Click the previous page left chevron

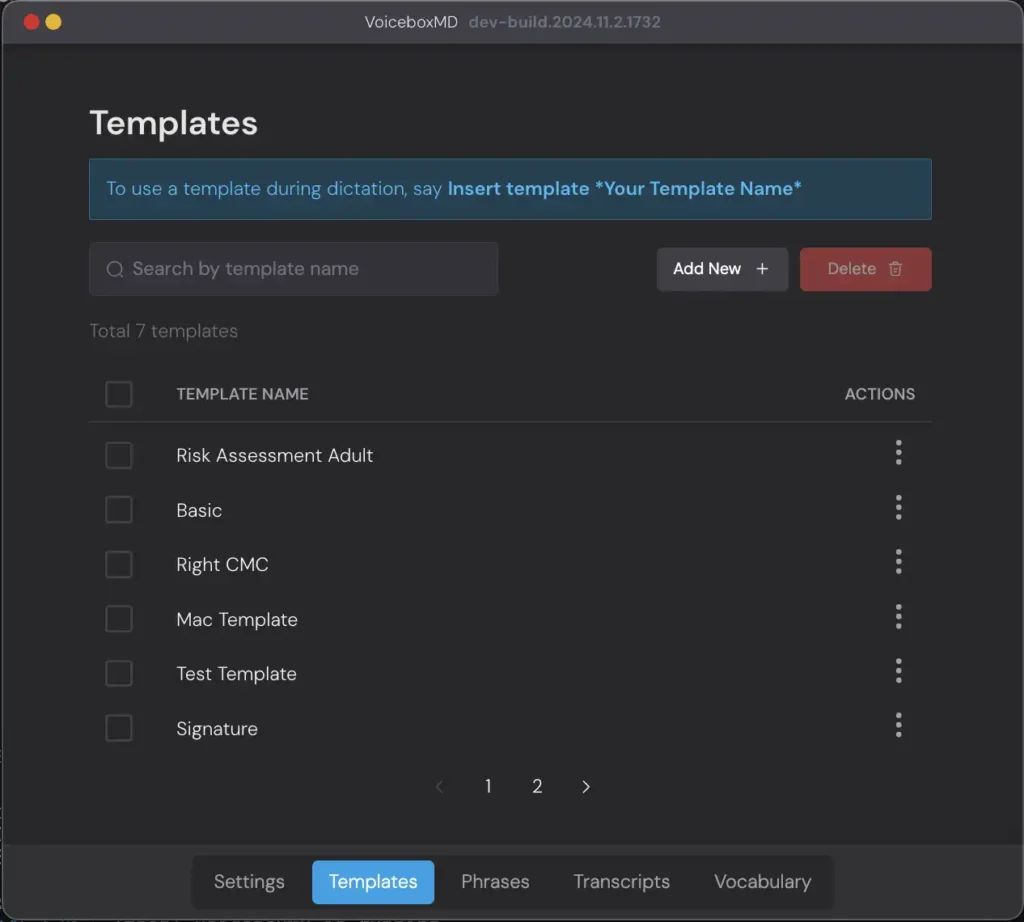439,787
